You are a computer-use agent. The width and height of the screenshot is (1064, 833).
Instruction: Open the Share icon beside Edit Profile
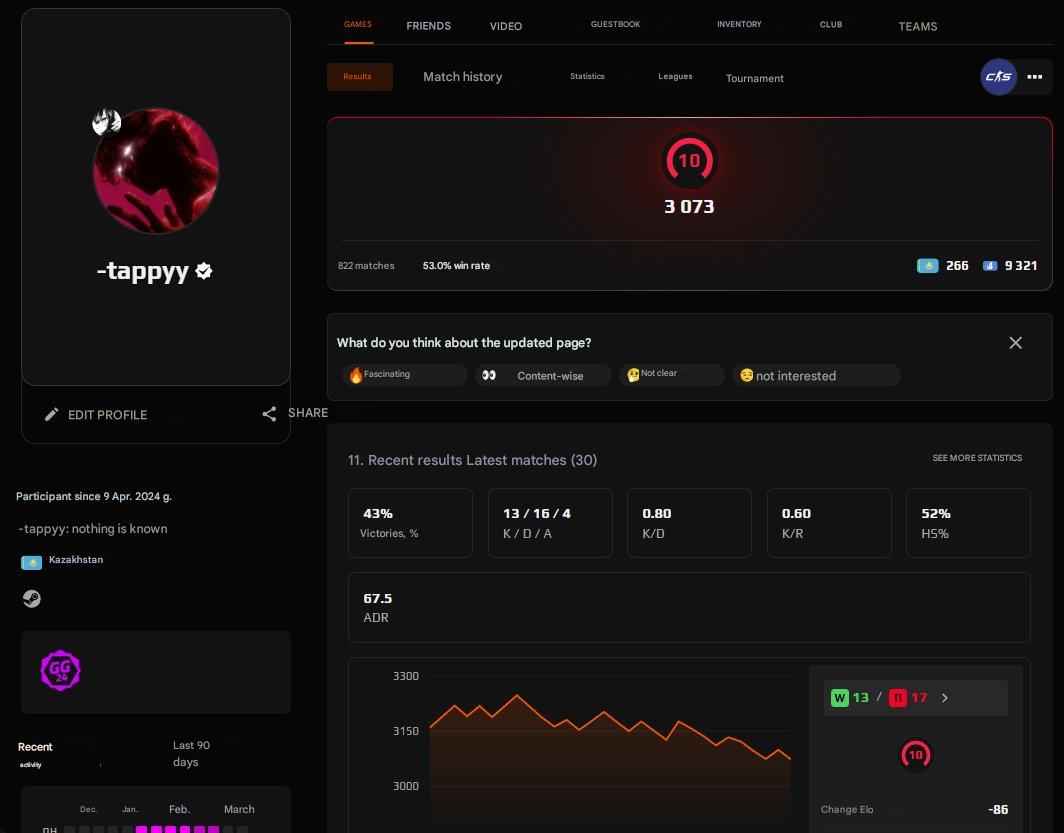(x=269, y=413)
